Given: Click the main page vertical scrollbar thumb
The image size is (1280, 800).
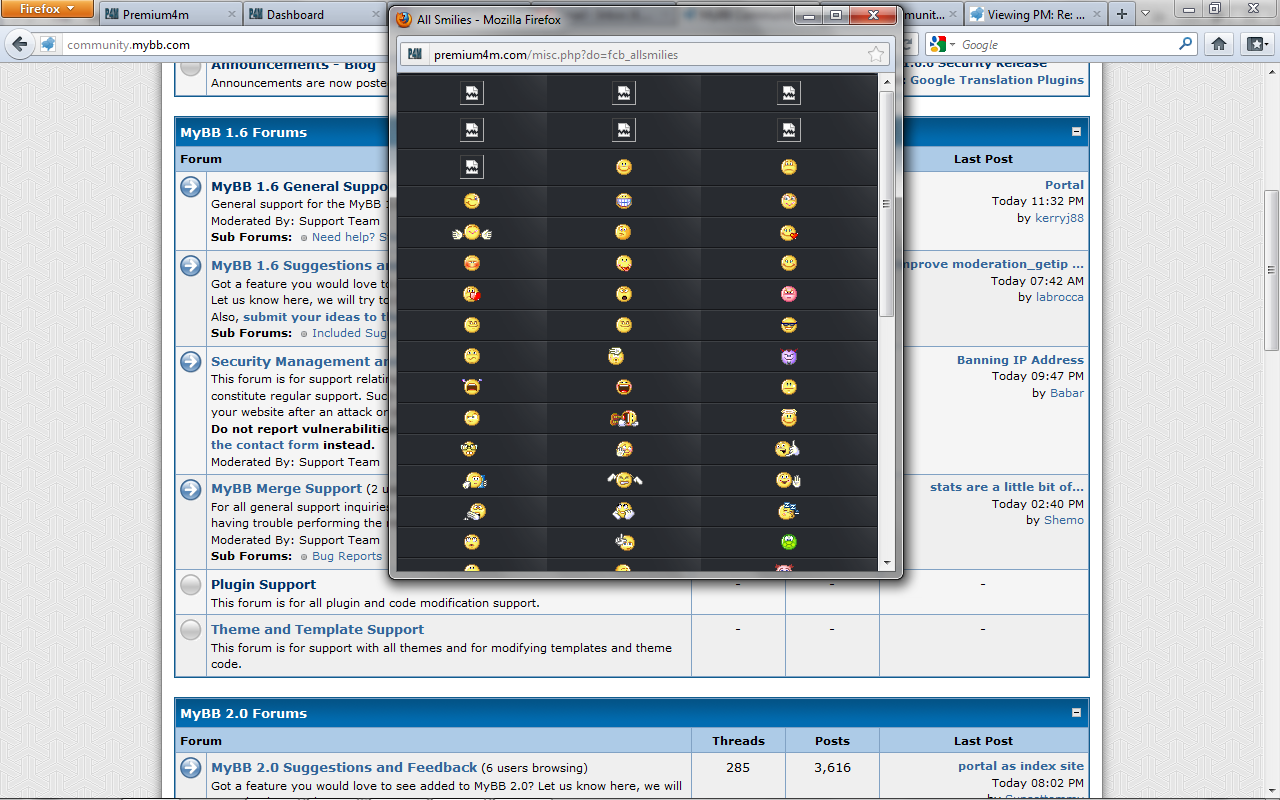Looking at the screenshot, I should (1271, 270).
